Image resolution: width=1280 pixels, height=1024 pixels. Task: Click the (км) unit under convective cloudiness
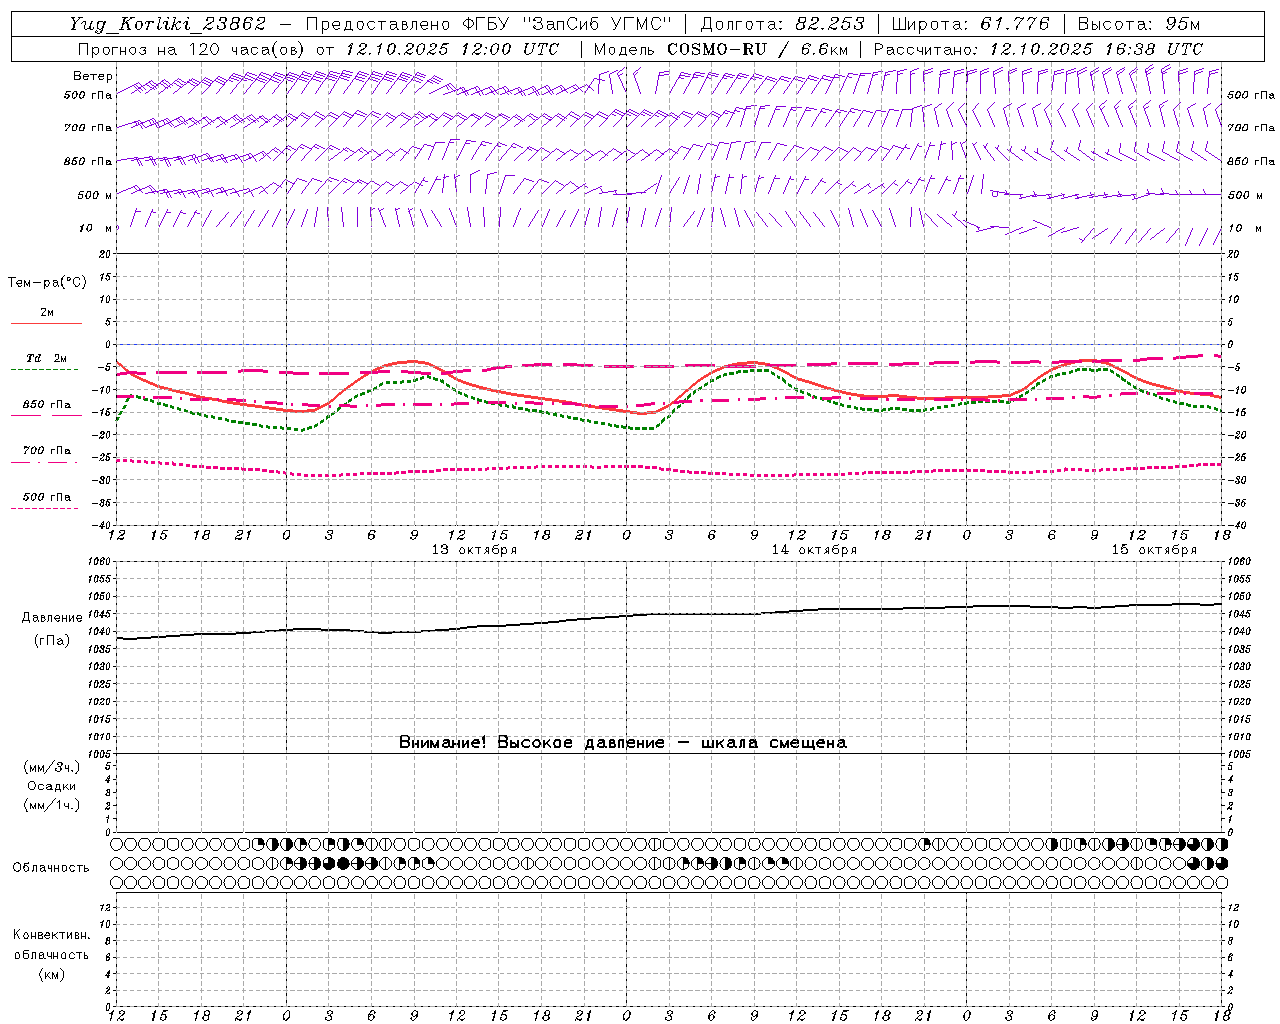[x=52, y=974]
